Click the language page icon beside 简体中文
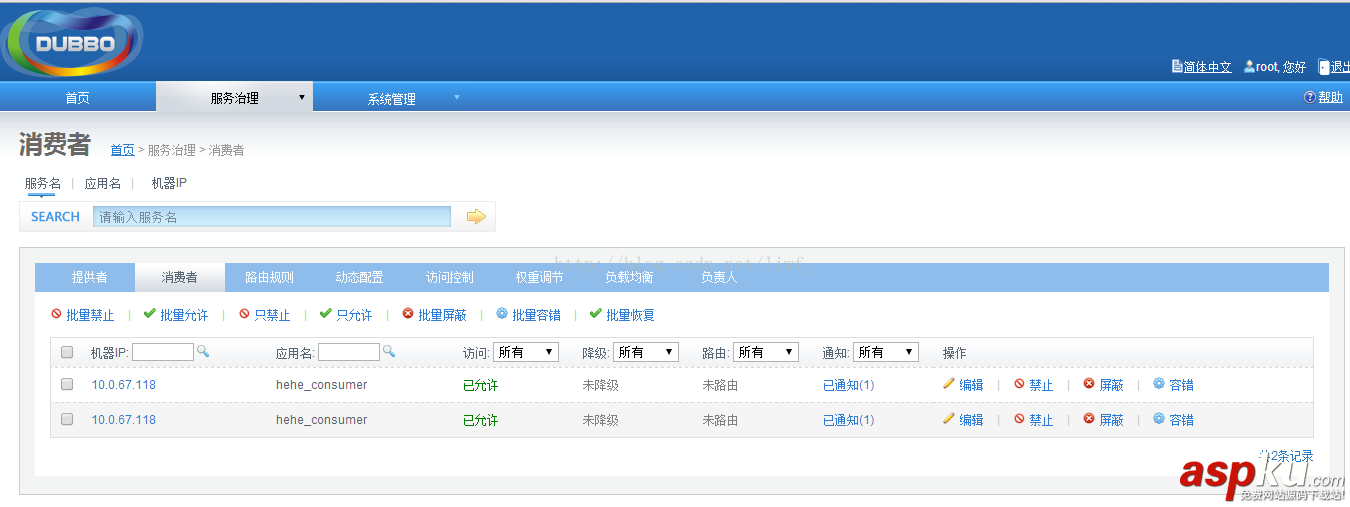 pos(1177,67)
